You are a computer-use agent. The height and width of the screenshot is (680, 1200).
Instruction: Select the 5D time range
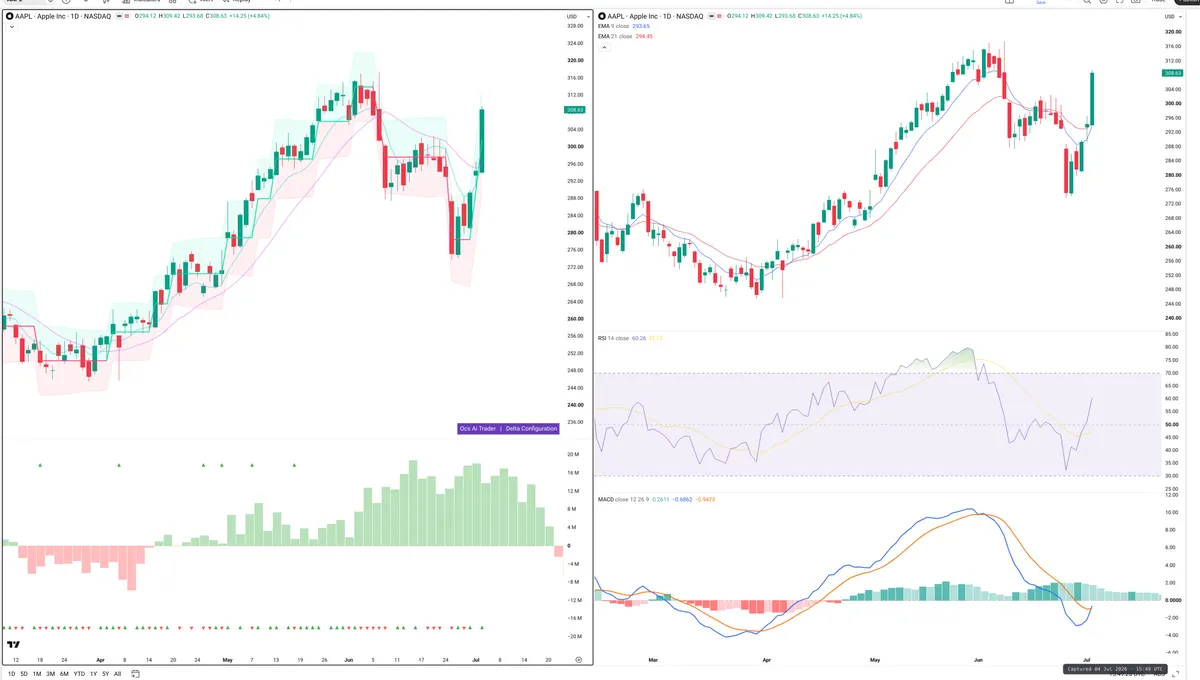tap(24, 674)
